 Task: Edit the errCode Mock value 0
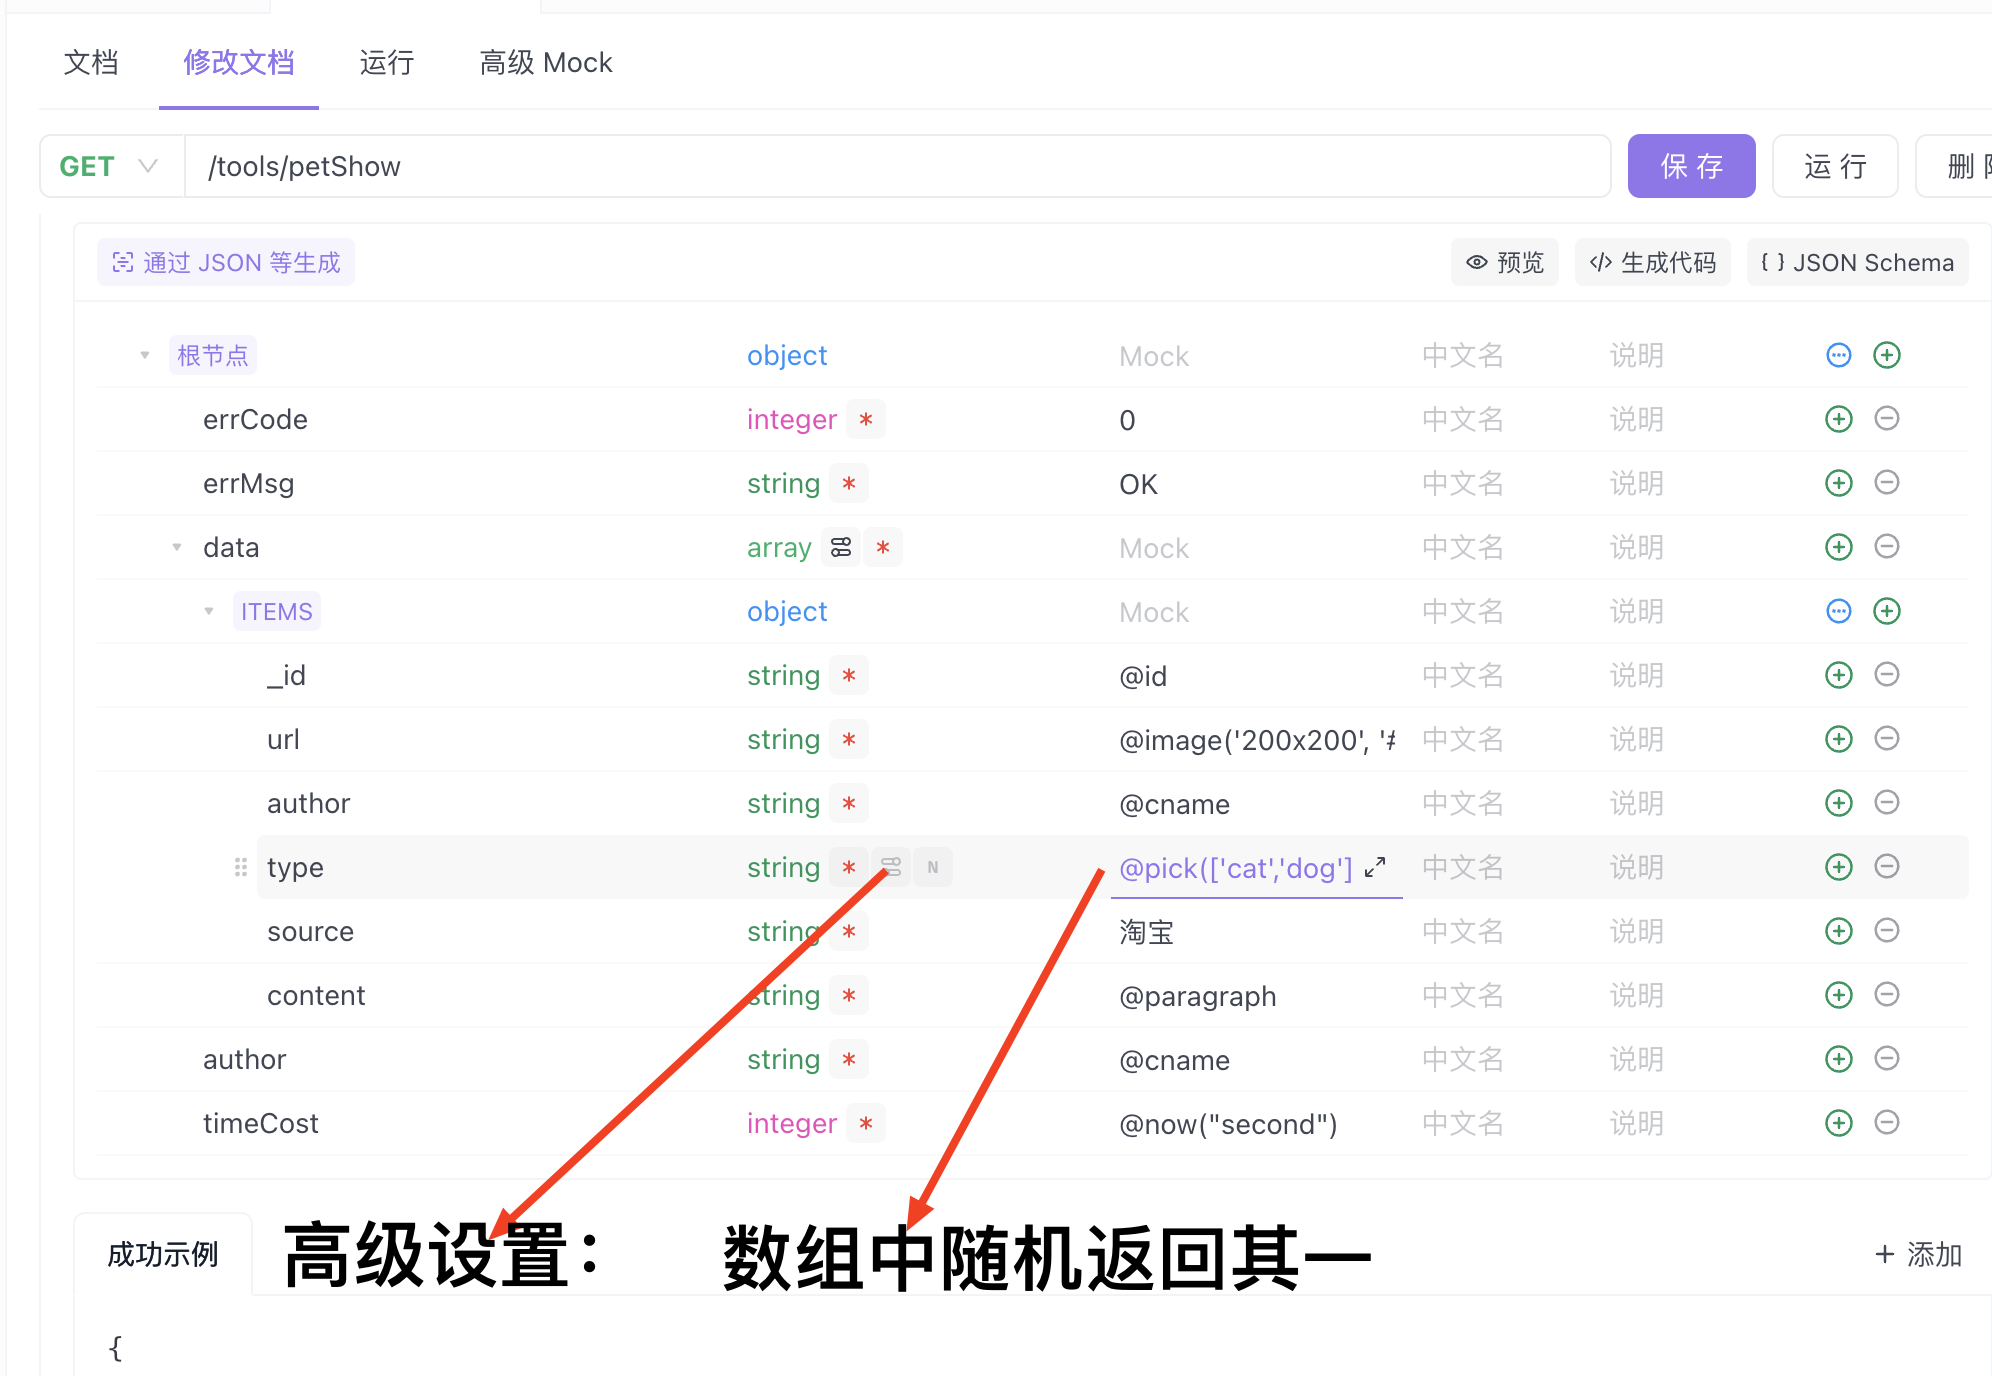coord(1256,419)
